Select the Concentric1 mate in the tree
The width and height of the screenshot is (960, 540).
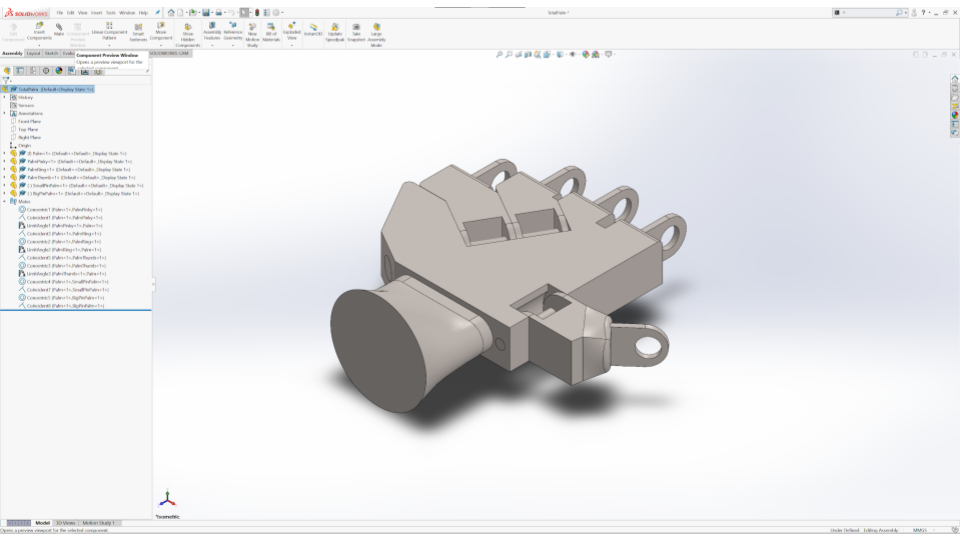[x=64, y=209]
